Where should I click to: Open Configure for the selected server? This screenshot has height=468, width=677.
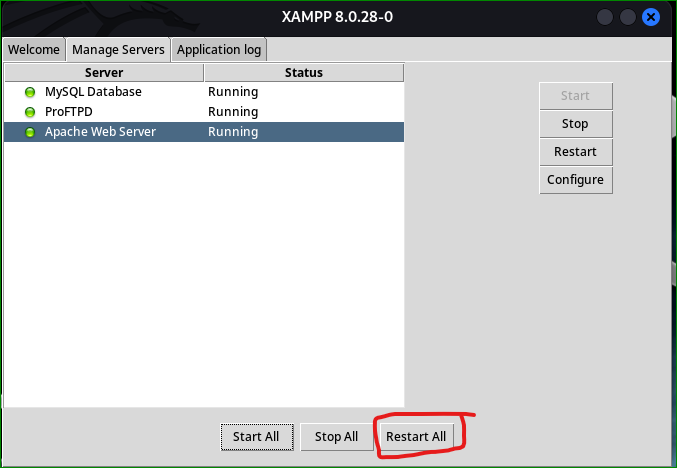click(x=576, y=180)
